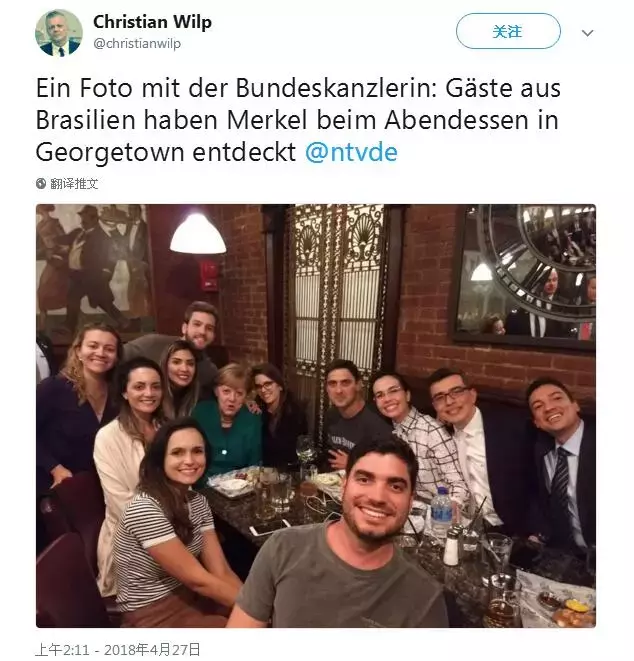Open the tweet timestamp 上午2:11 - 2018年4月27日

click(x=118, y=649)
